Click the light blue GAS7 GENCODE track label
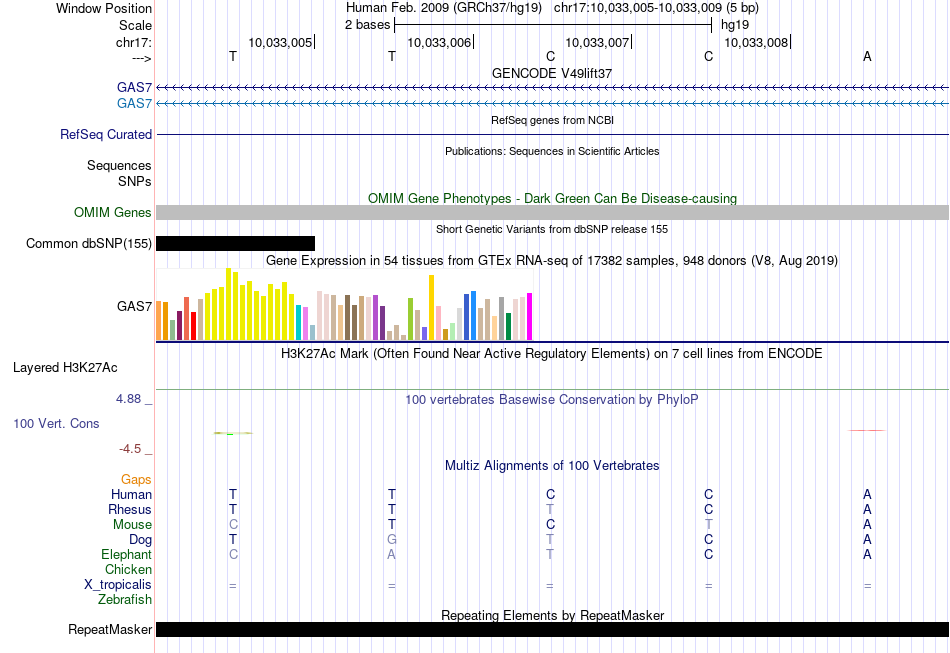950x653 pixels. coord(134,103)
